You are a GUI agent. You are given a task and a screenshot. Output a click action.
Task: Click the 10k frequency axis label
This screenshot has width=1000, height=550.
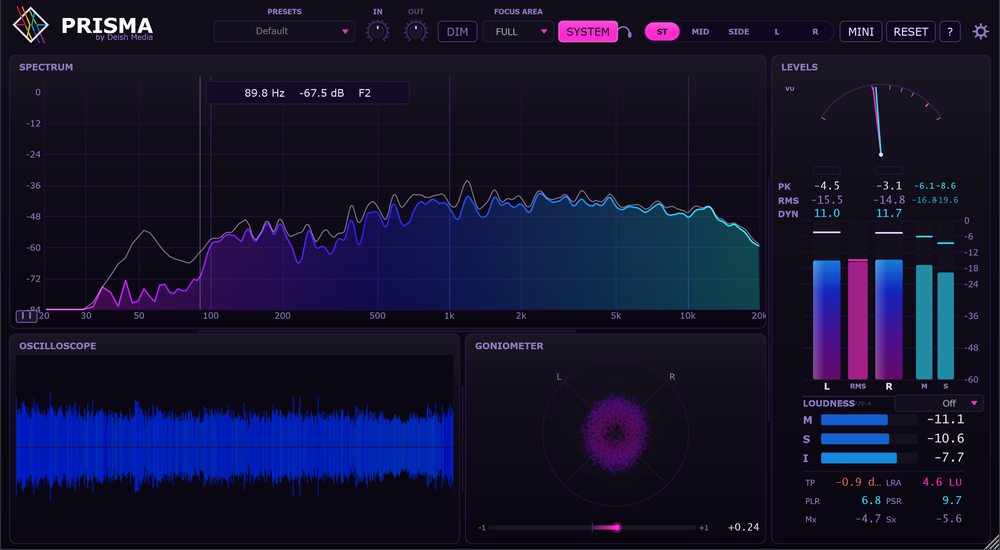click(688, 316)
